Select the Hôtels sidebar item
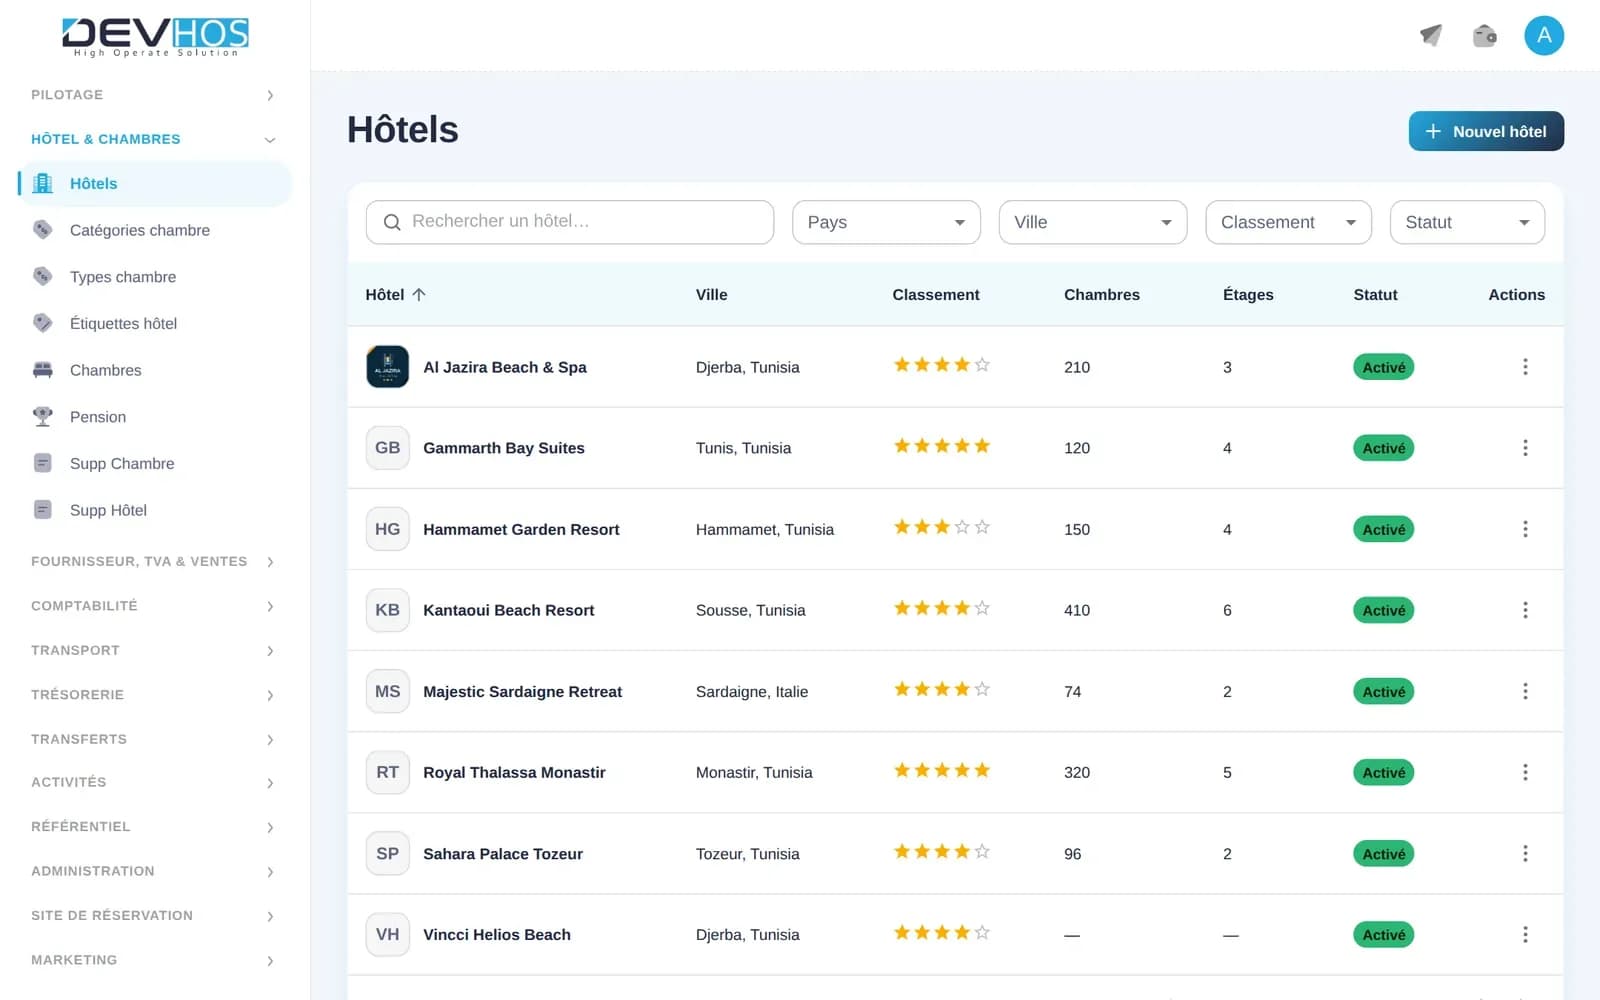This screenshot has height=1000, width=1600. [155, 184]
